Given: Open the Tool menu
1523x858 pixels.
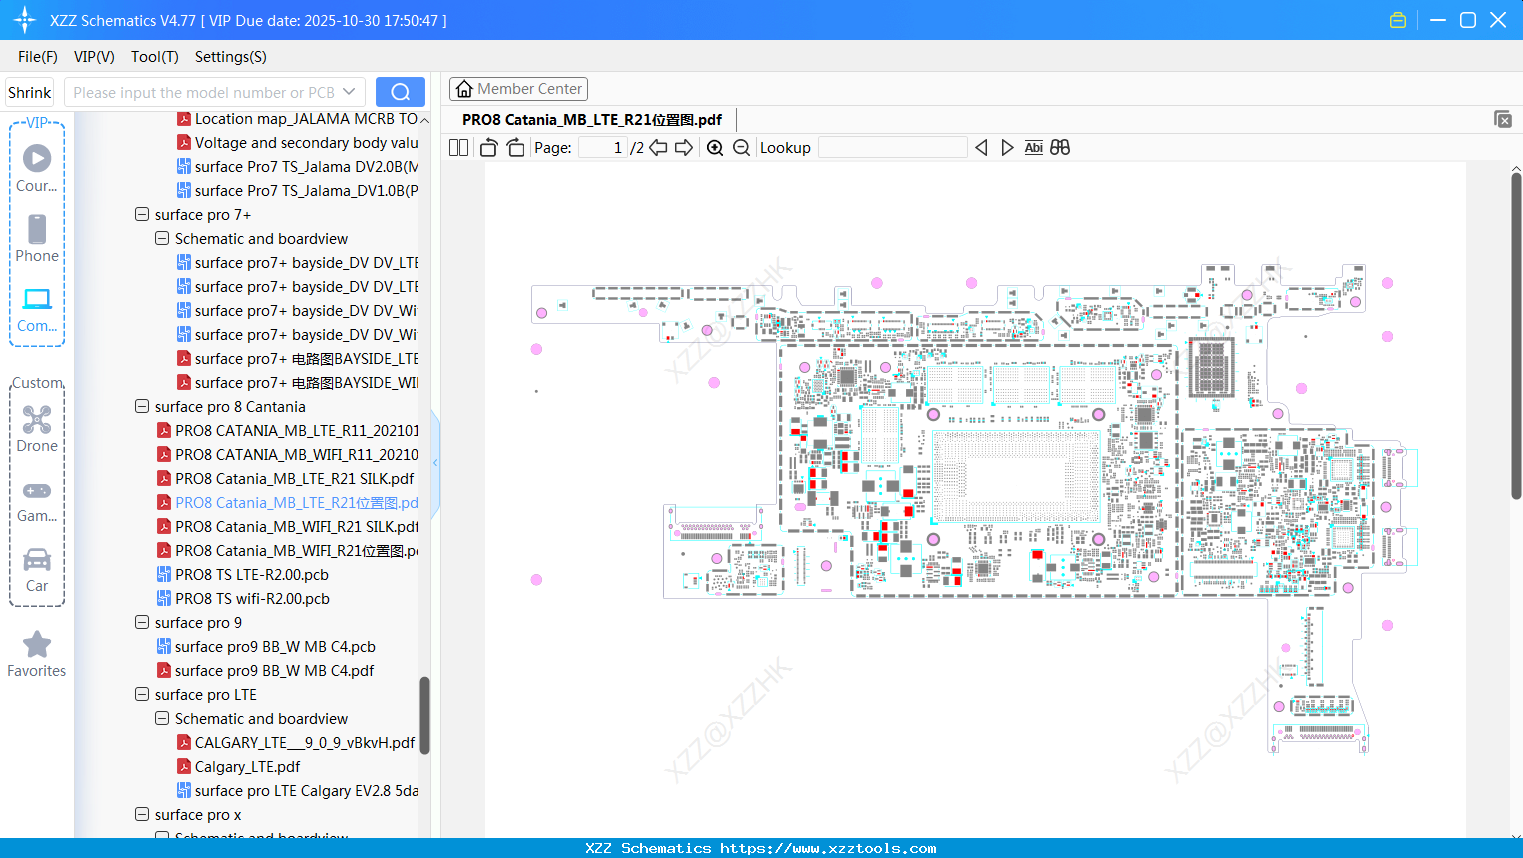Looking at the screenshot, I should click(154, 57).
